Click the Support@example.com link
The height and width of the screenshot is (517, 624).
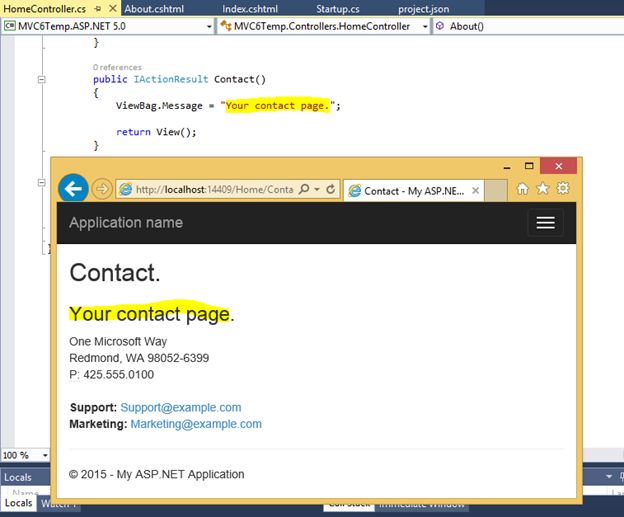181,408
